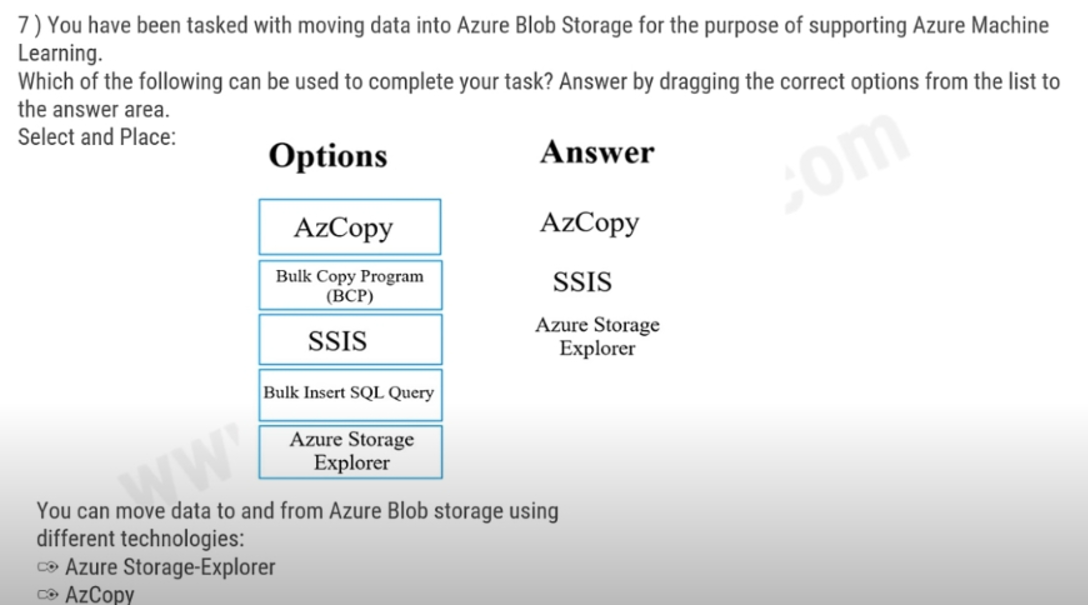
Task: Click the AzCopy explanation bullet text
Action: 99,595
